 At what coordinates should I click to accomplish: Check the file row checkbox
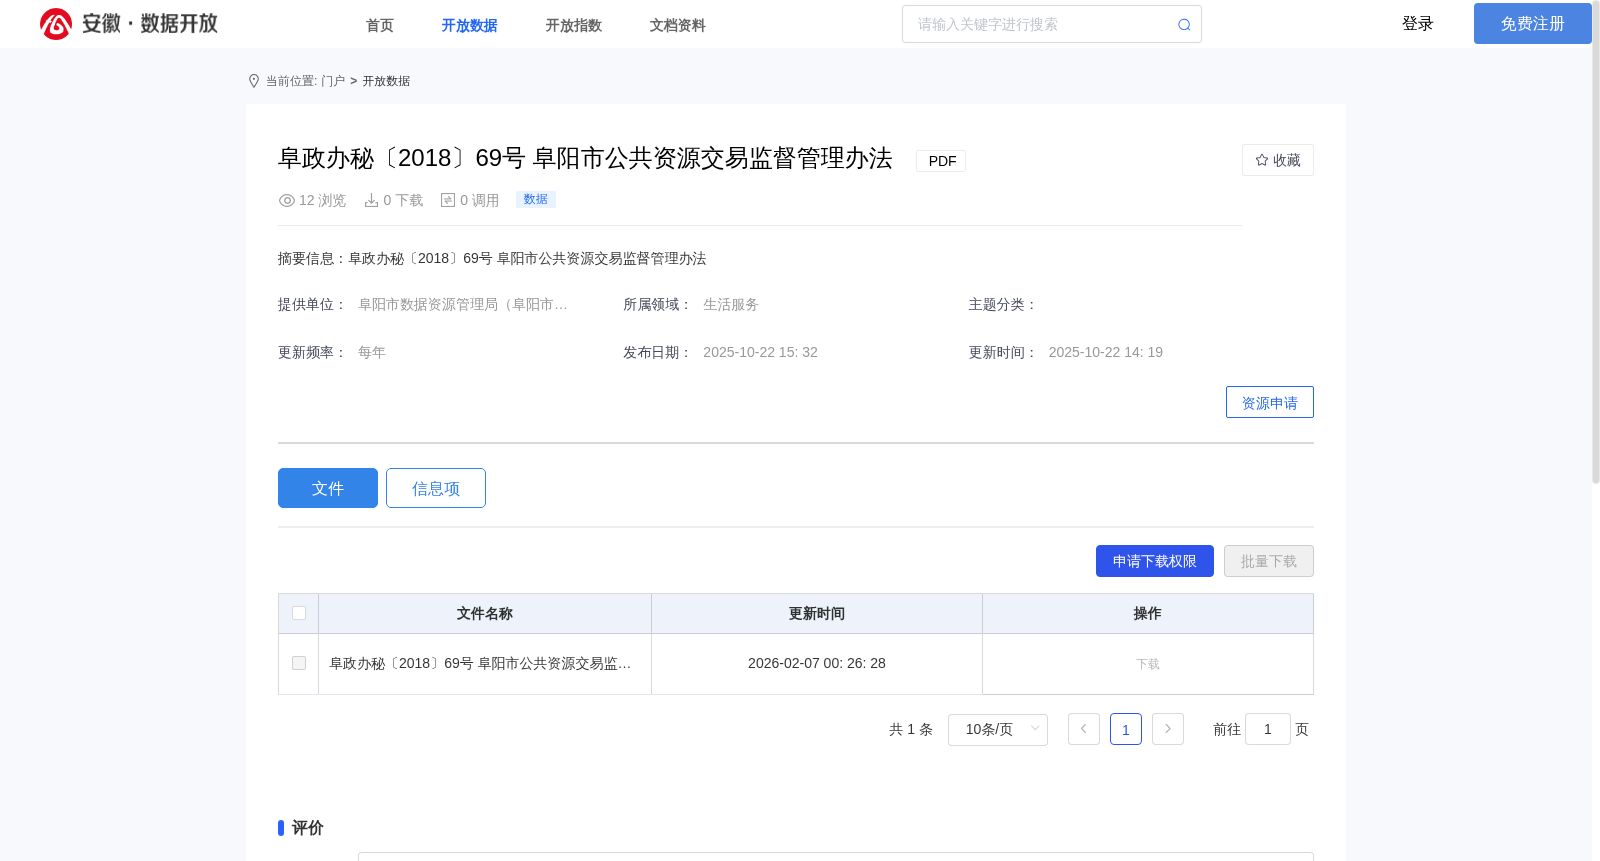pyautogui.click(x=299, y=663)
